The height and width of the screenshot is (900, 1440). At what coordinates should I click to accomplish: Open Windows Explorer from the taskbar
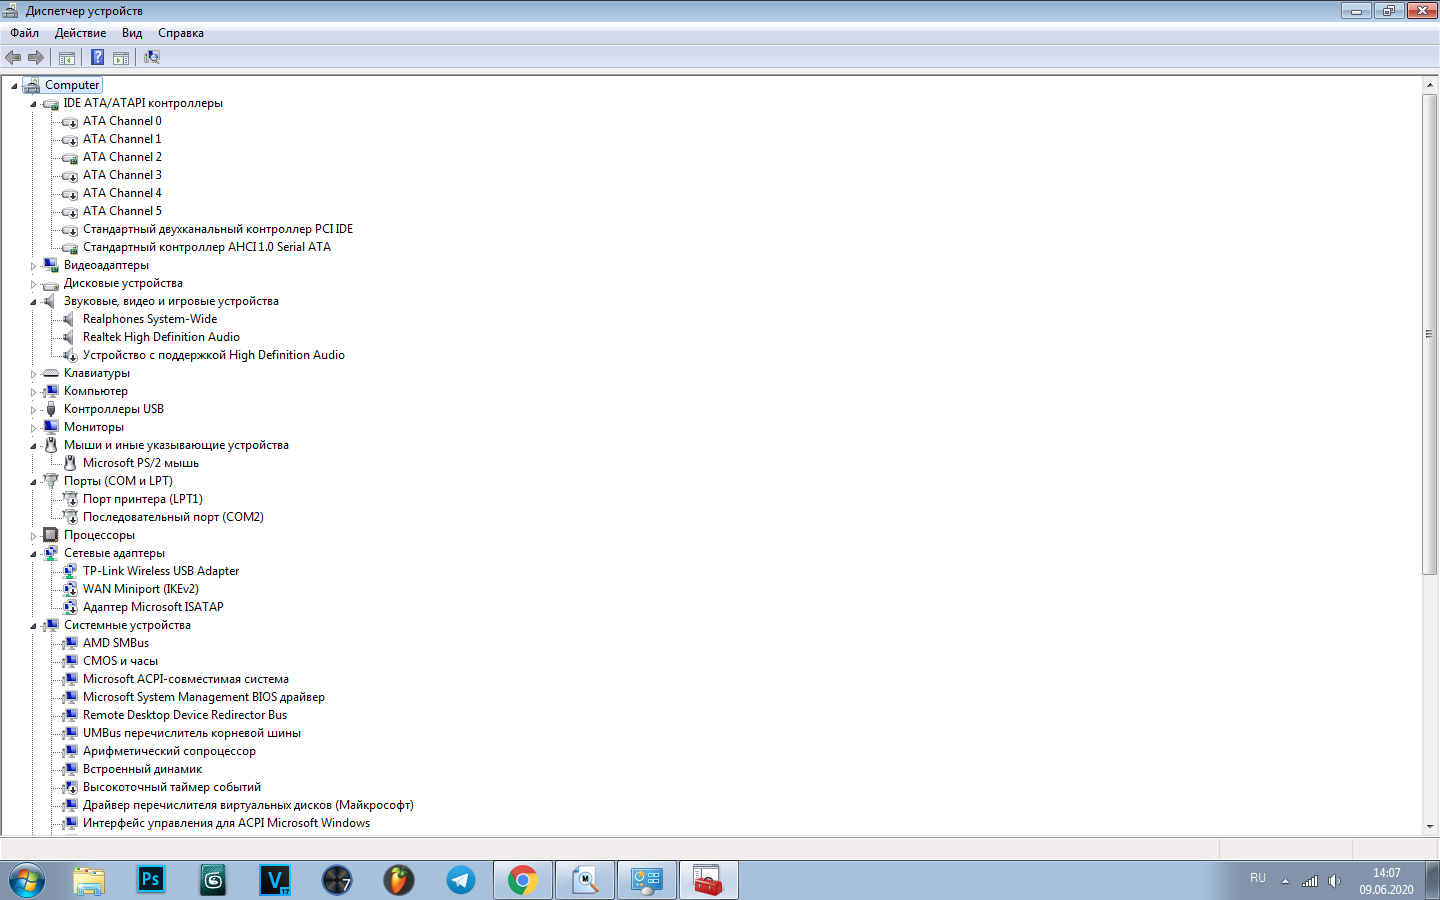(89, 880)
